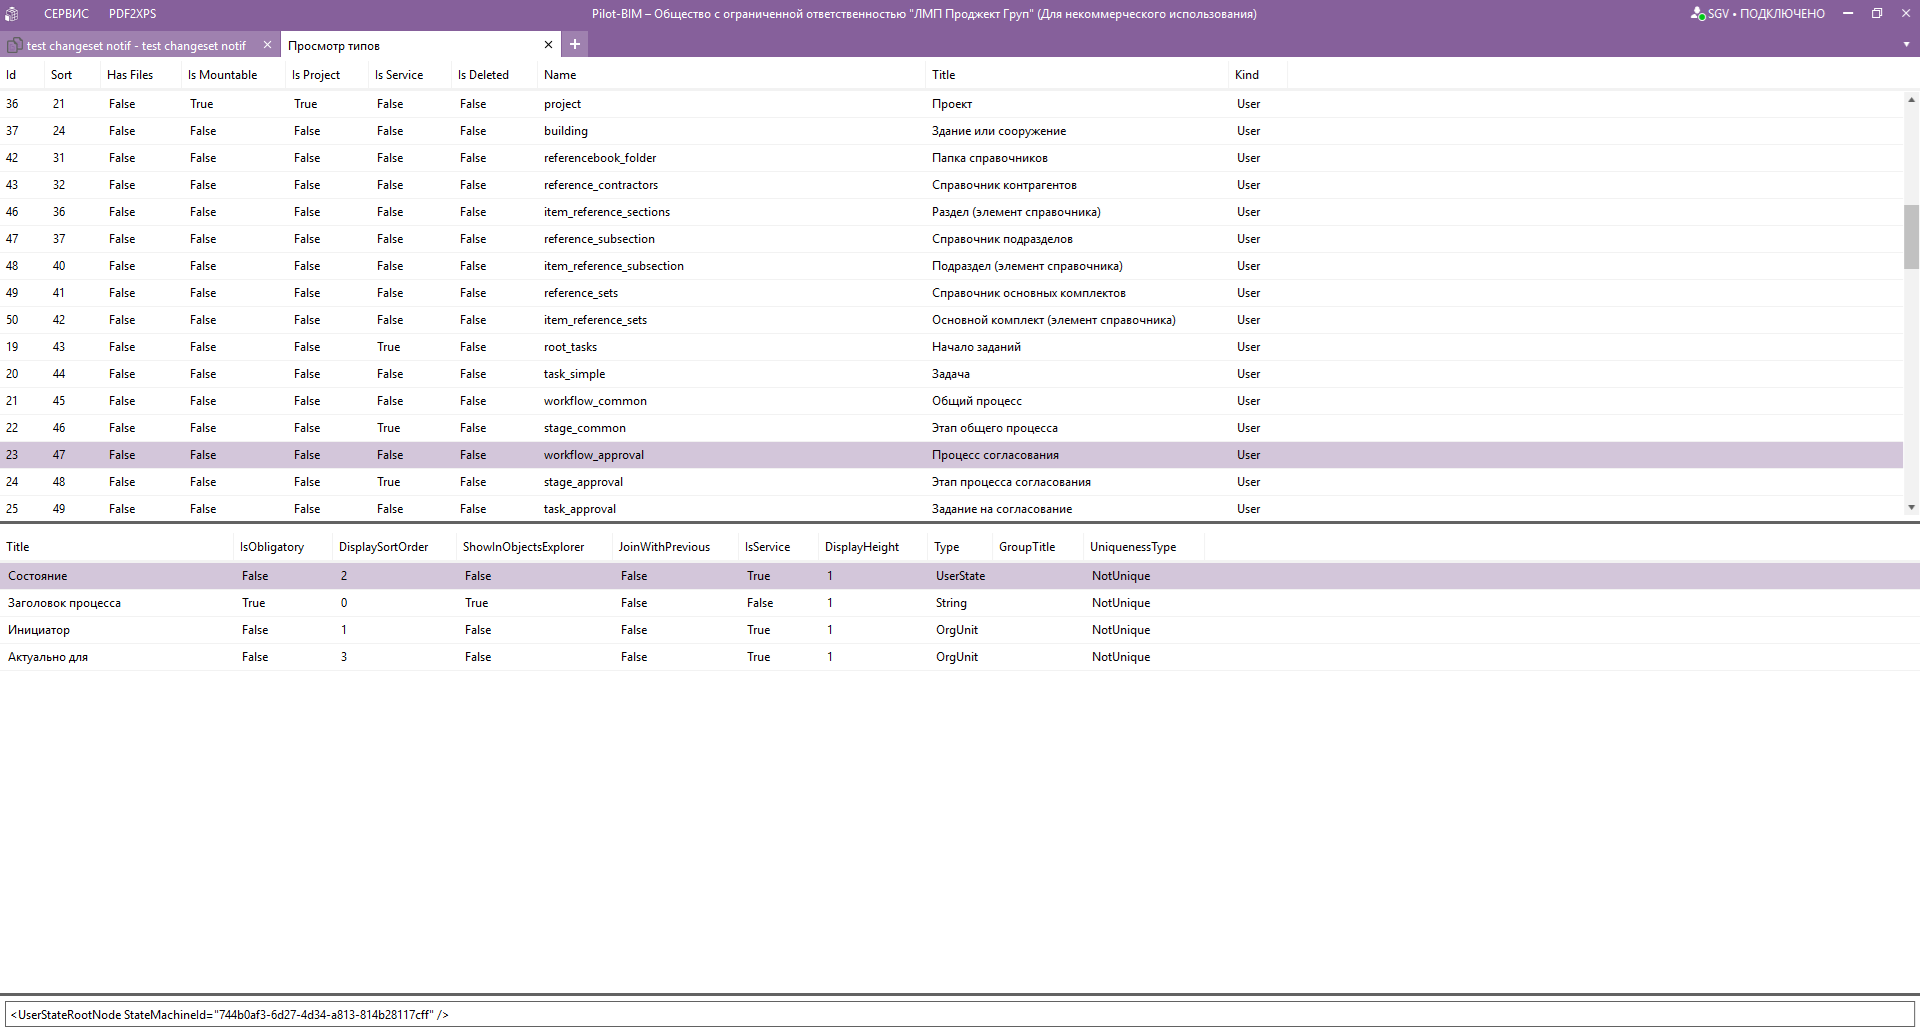Screen dimensions: 1920x1032
Task: Select the task_approval row
Action: (580, 509)
